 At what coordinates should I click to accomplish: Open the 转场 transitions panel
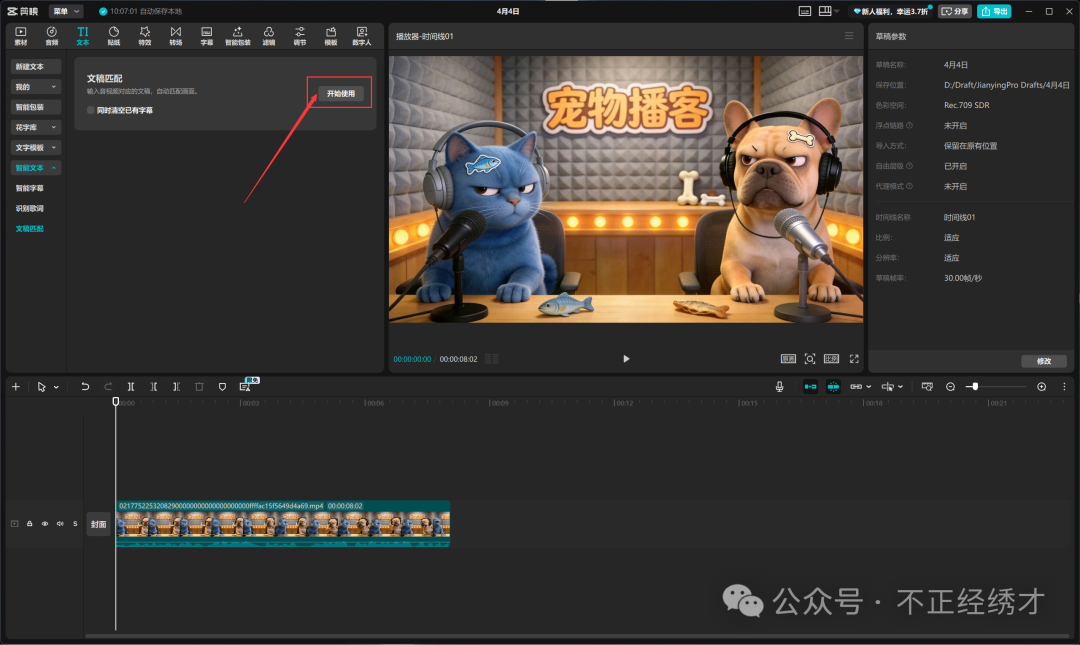pos(176,36)
